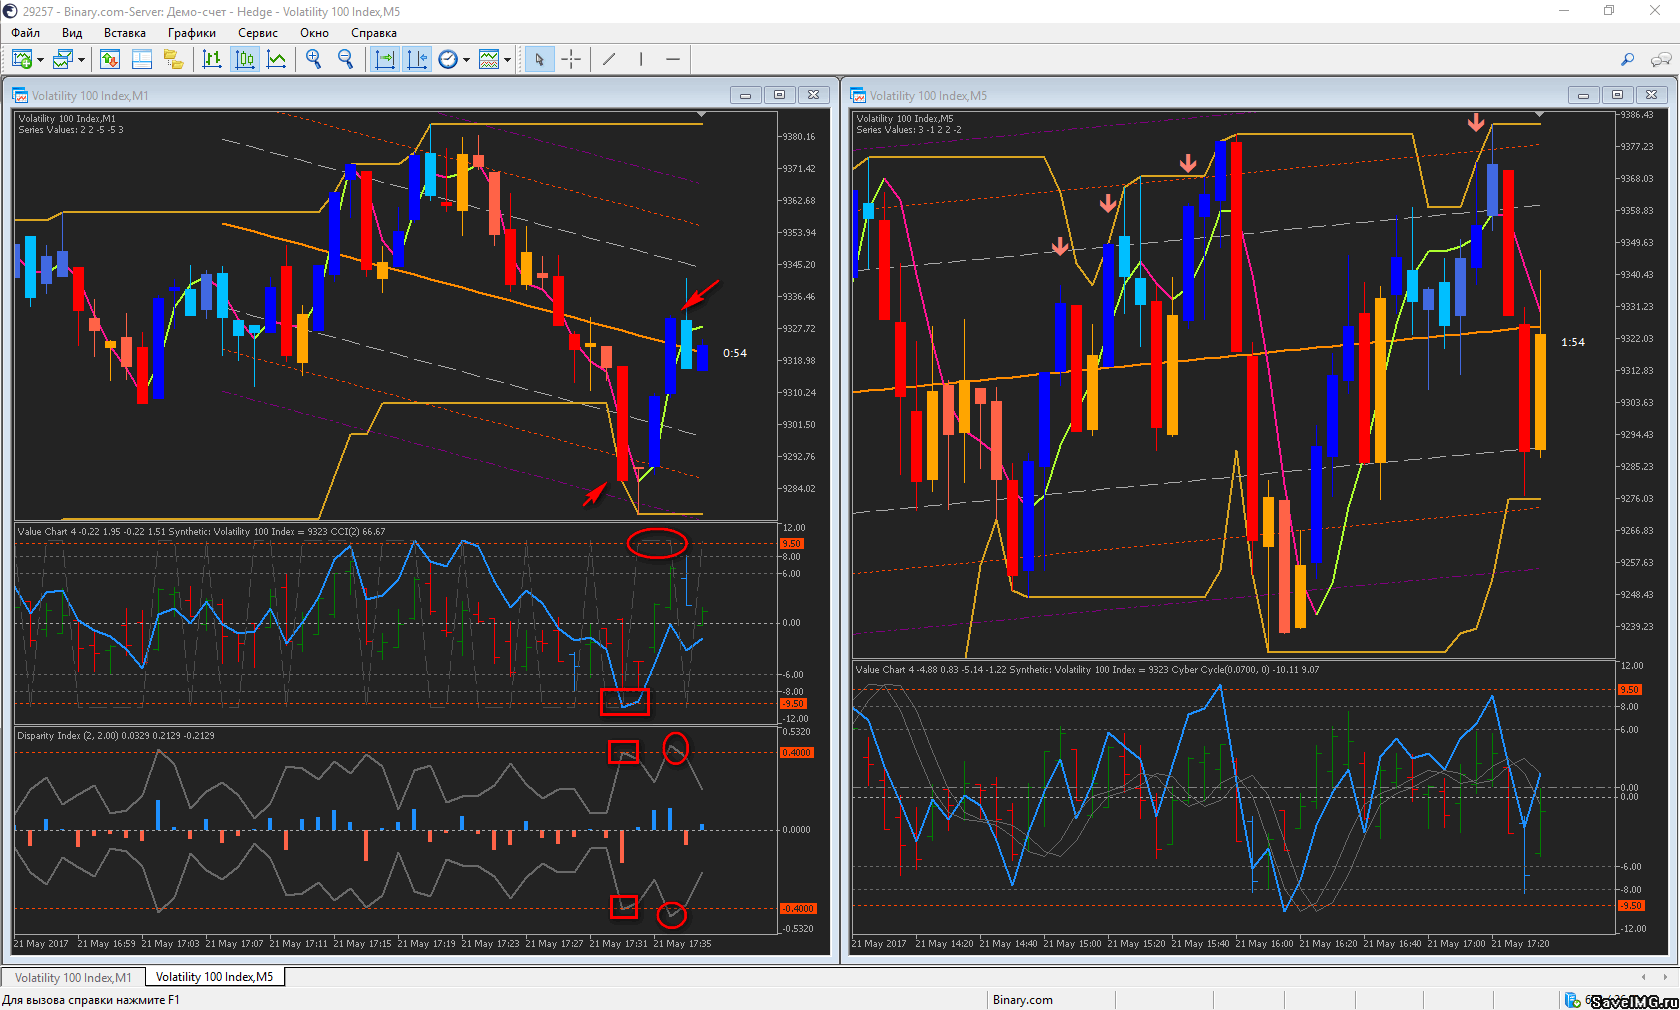Click the line chart icon
This screenshot has width=1680, height=1010.
277,60
